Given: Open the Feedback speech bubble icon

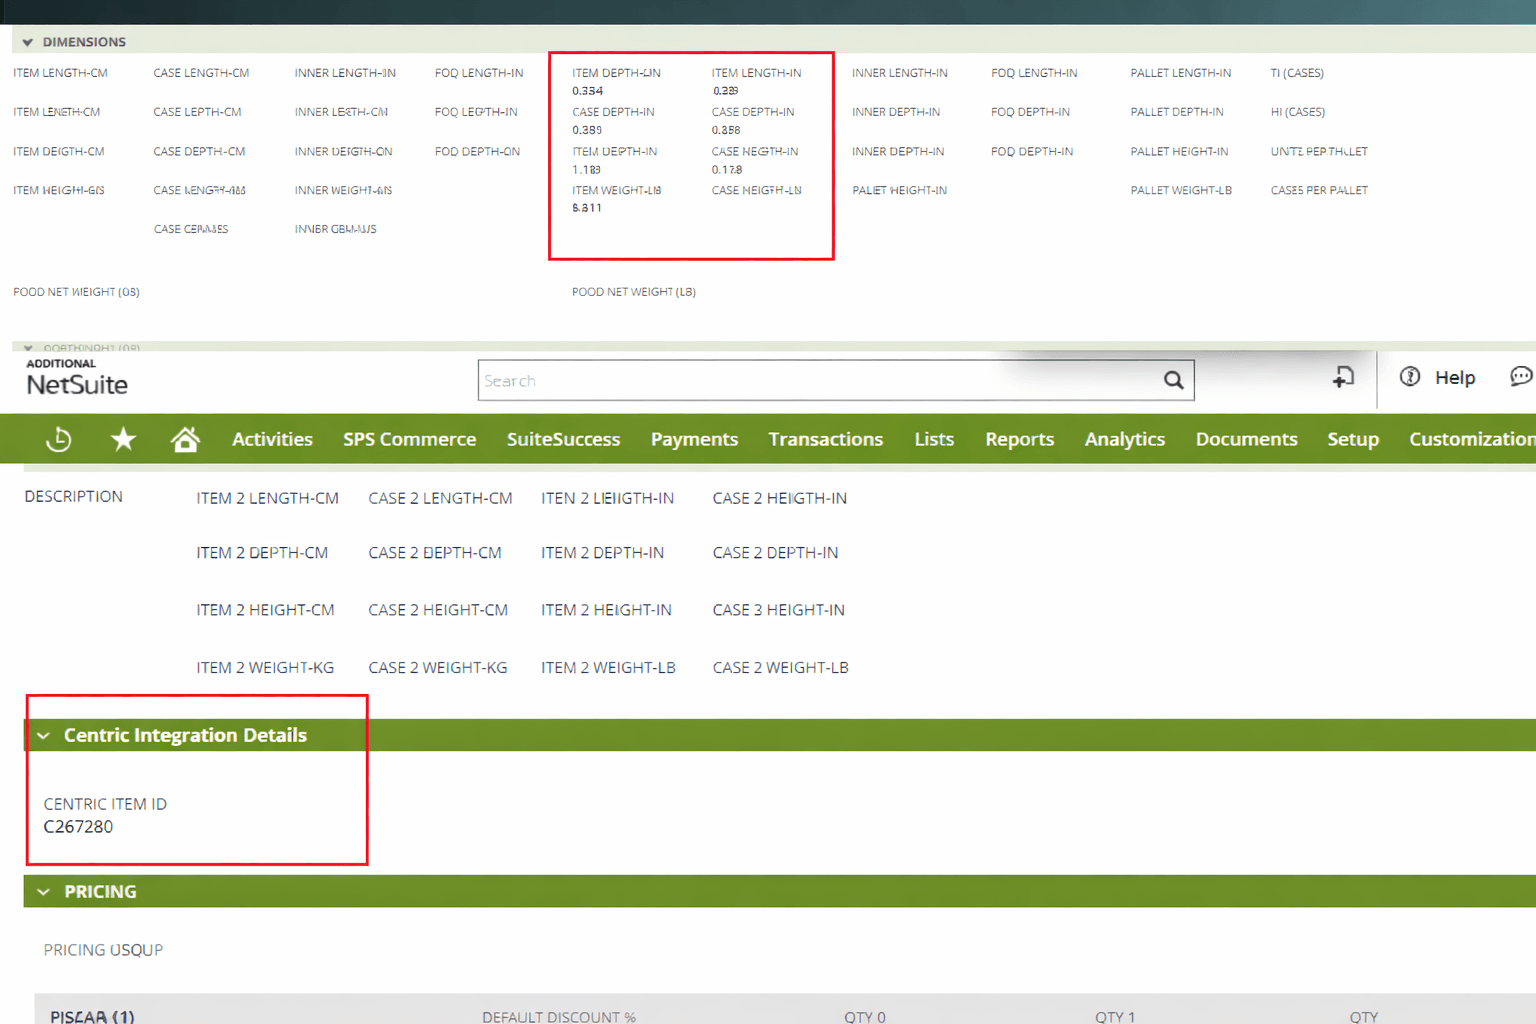Looking at the screenshot, I should pos(1521,377).
